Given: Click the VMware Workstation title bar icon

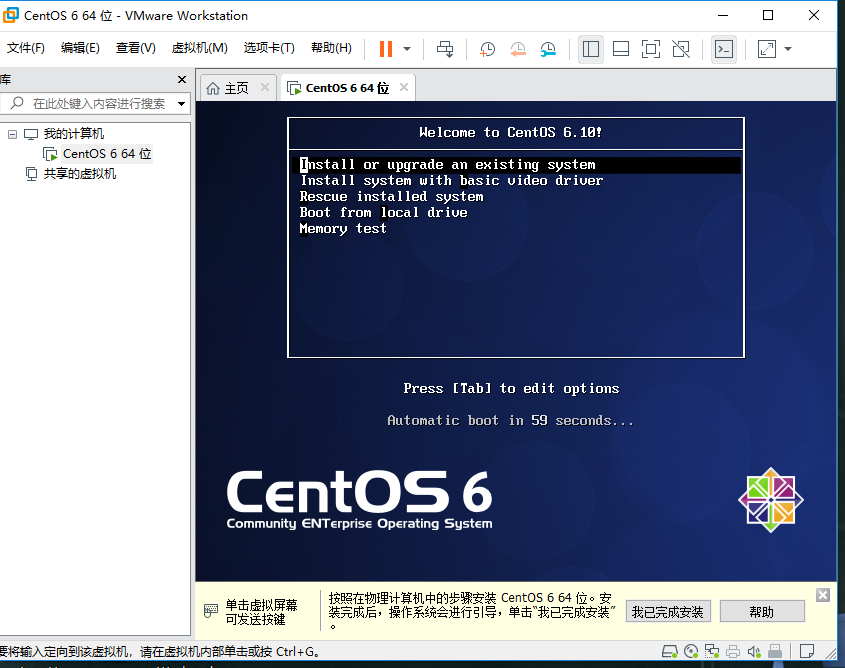Looking at the screenshot, I should pos(11,15).
